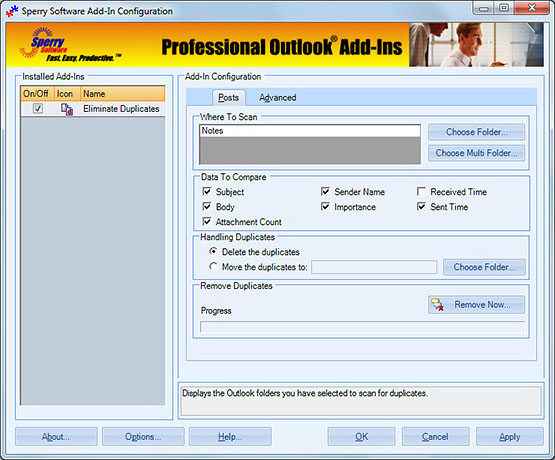
Task: Click the Cancel button
Action: click(435, 437)
